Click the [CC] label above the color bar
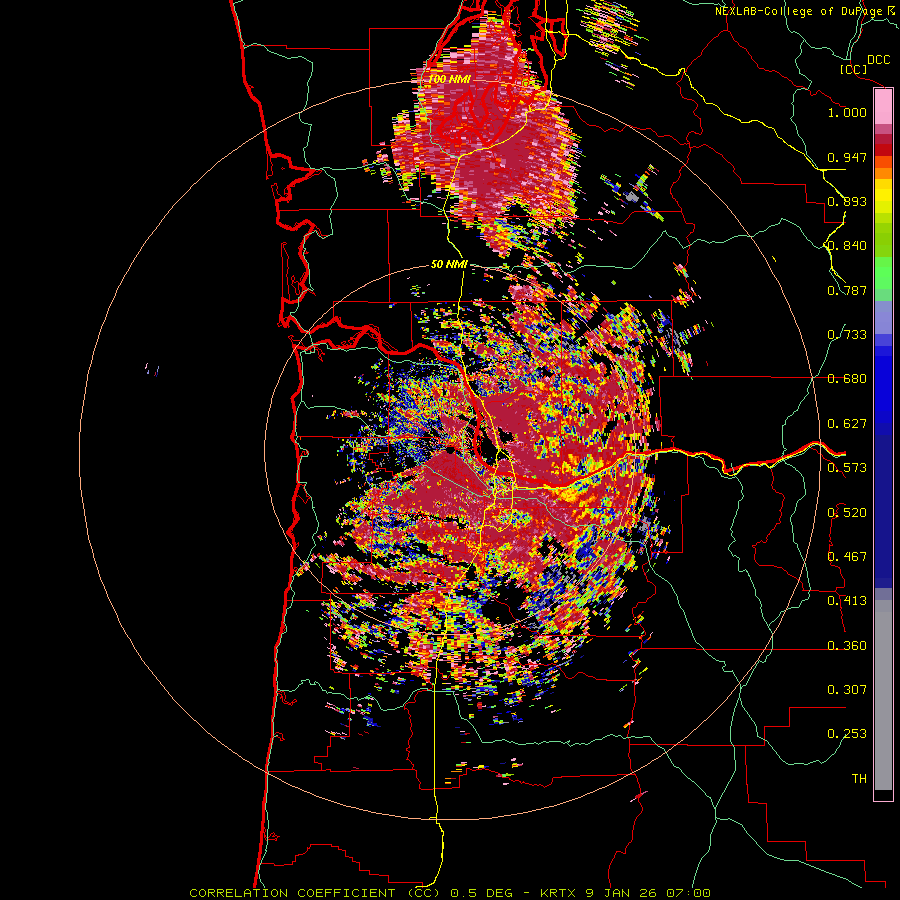This screenshot has width=900, height=900. [853, 69]
